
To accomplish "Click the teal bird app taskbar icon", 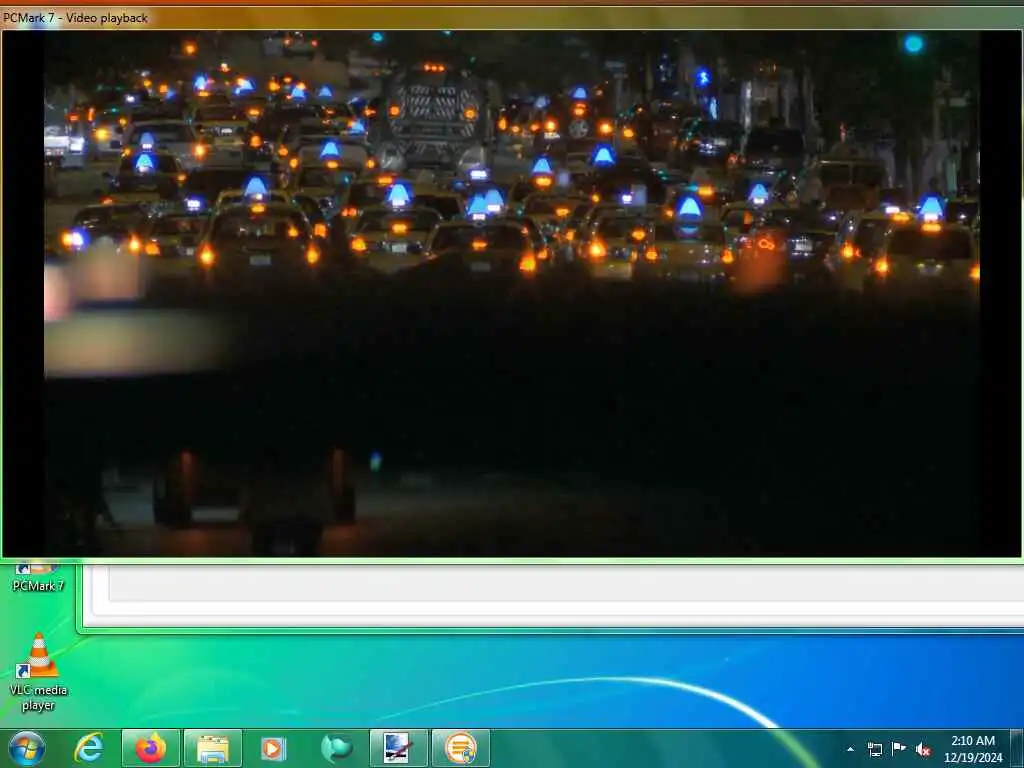I will (336, 748).
